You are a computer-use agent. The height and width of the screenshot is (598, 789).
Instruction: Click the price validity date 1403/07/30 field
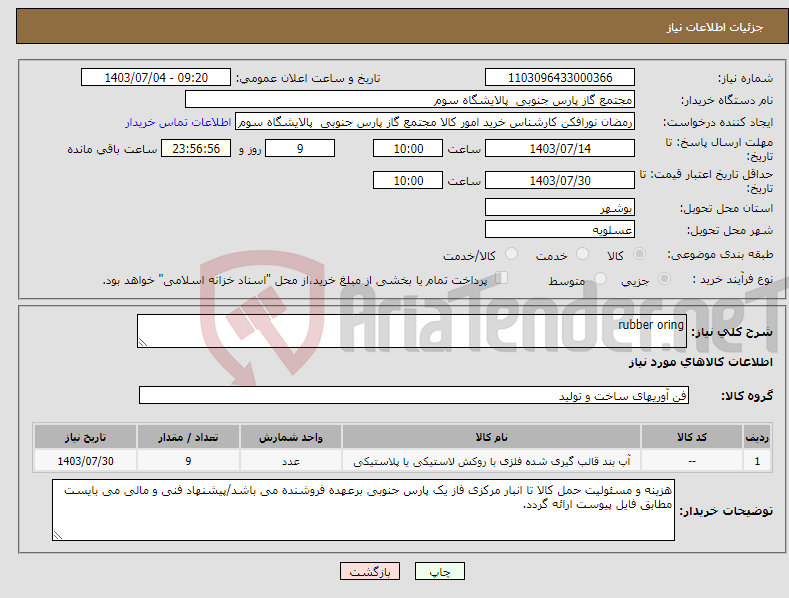pyautogui.click(x=560, y=180)
